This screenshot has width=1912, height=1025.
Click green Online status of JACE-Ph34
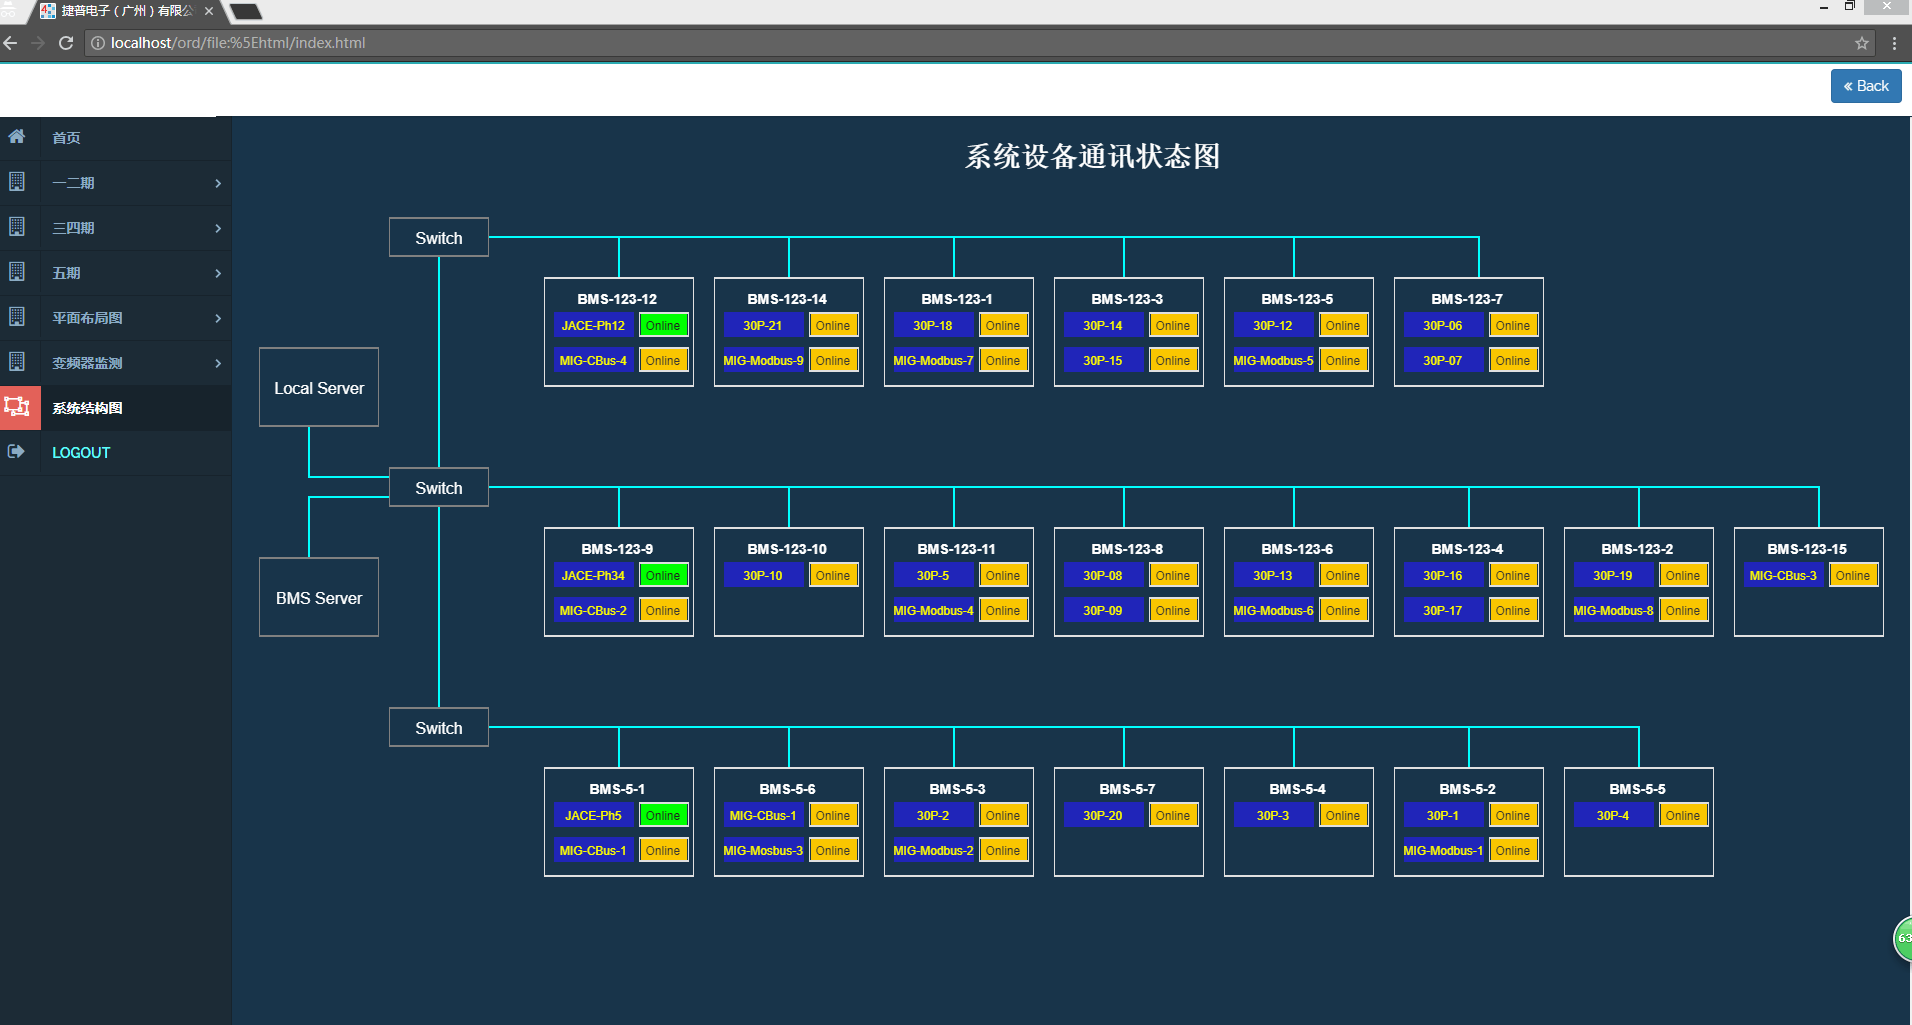[663, 576]
